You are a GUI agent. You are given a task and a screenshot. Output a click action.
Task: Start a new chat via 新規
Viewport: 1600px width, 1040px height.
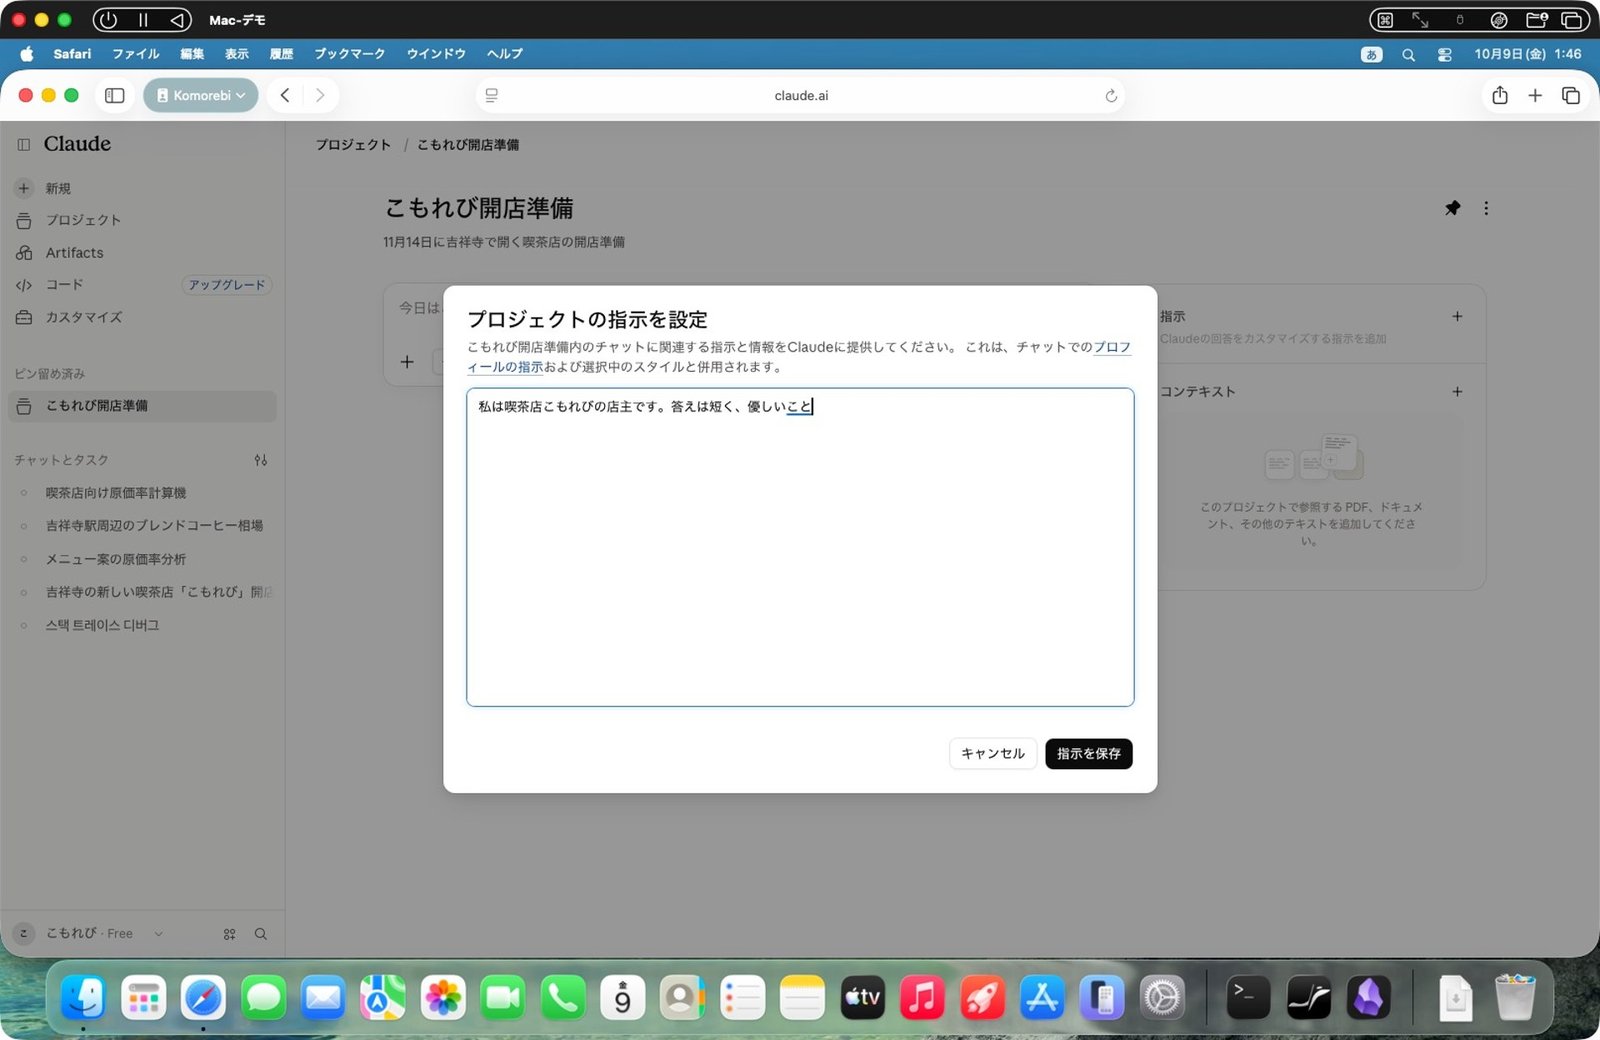pyautogui.click(x=58, y=188)
